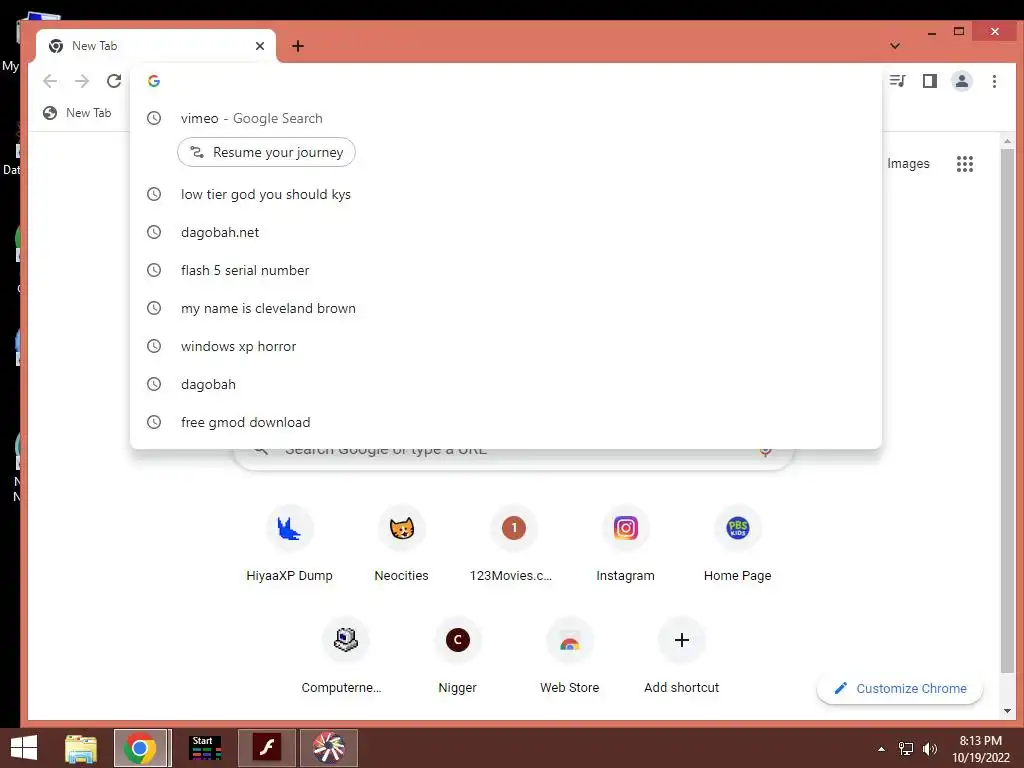Open a new tab with the plus button
1024x768 pixels.
point(298,46)
